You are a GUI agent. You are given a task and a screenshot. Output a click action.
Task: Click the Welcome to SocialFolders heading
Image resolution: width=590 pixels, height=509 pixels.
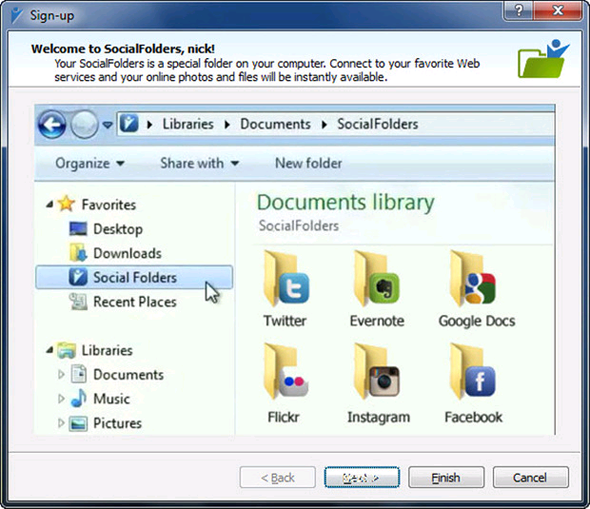[123, 49]
